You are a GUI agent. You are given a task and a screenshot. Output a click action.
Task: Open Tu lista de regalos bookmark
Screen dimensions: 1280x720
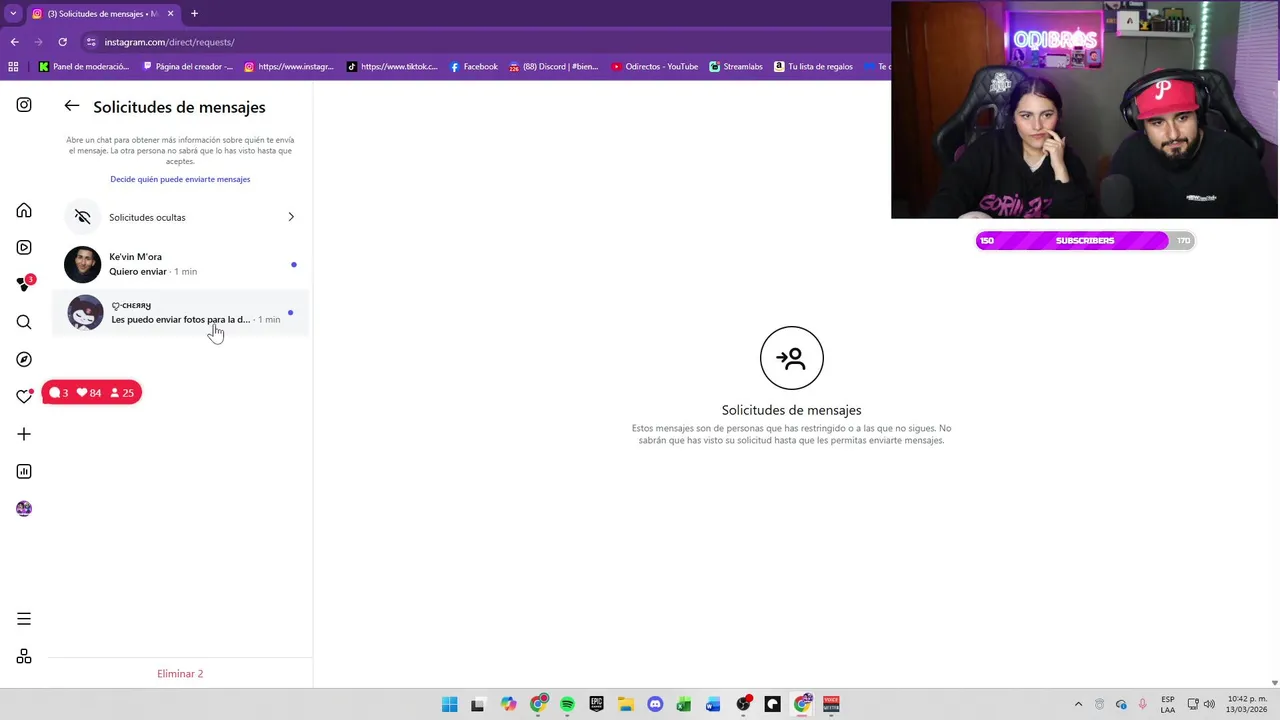tap(813, 67)
